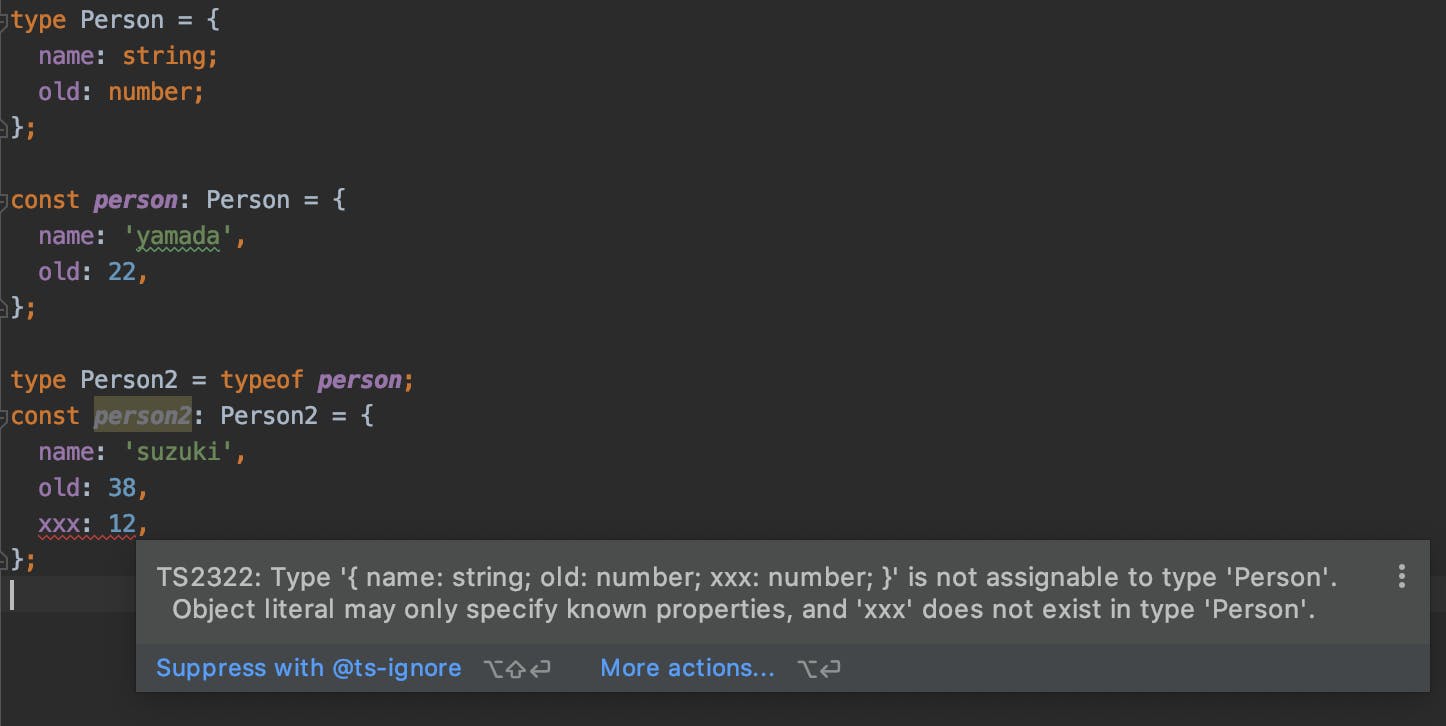Collapse the 'const person2' object fold marker

pyautogui.click(x=5, y=416)
